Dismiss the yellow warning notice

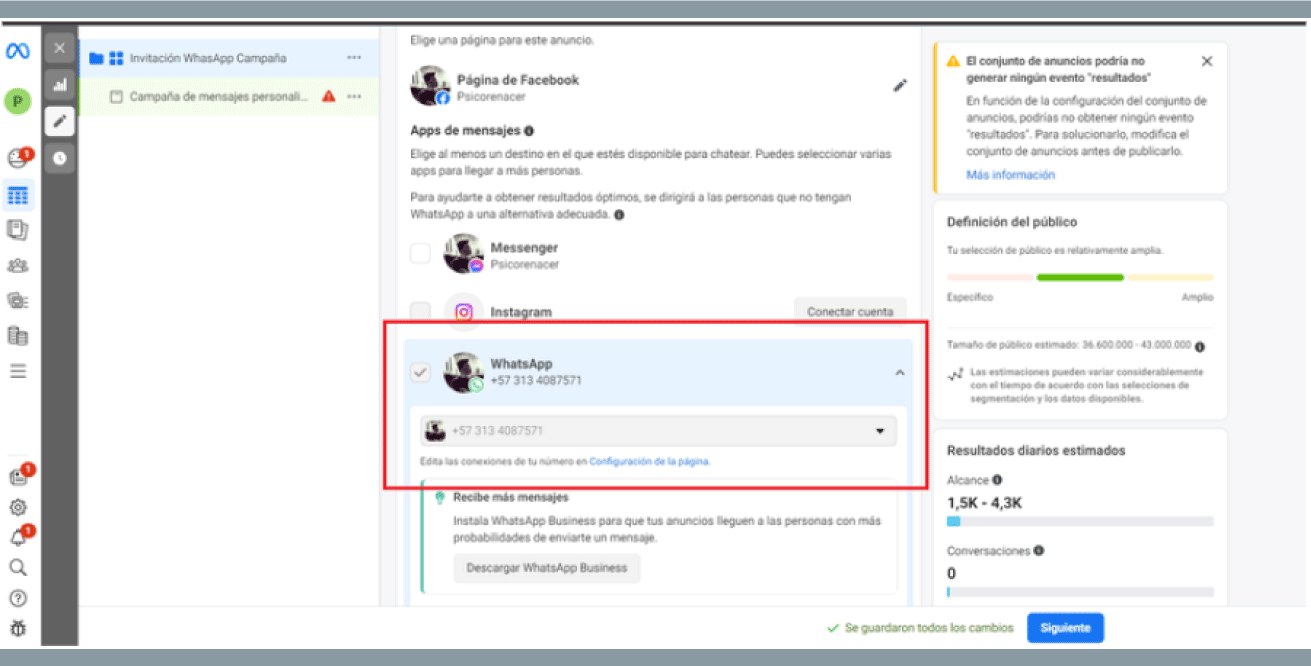(1207, 61)
